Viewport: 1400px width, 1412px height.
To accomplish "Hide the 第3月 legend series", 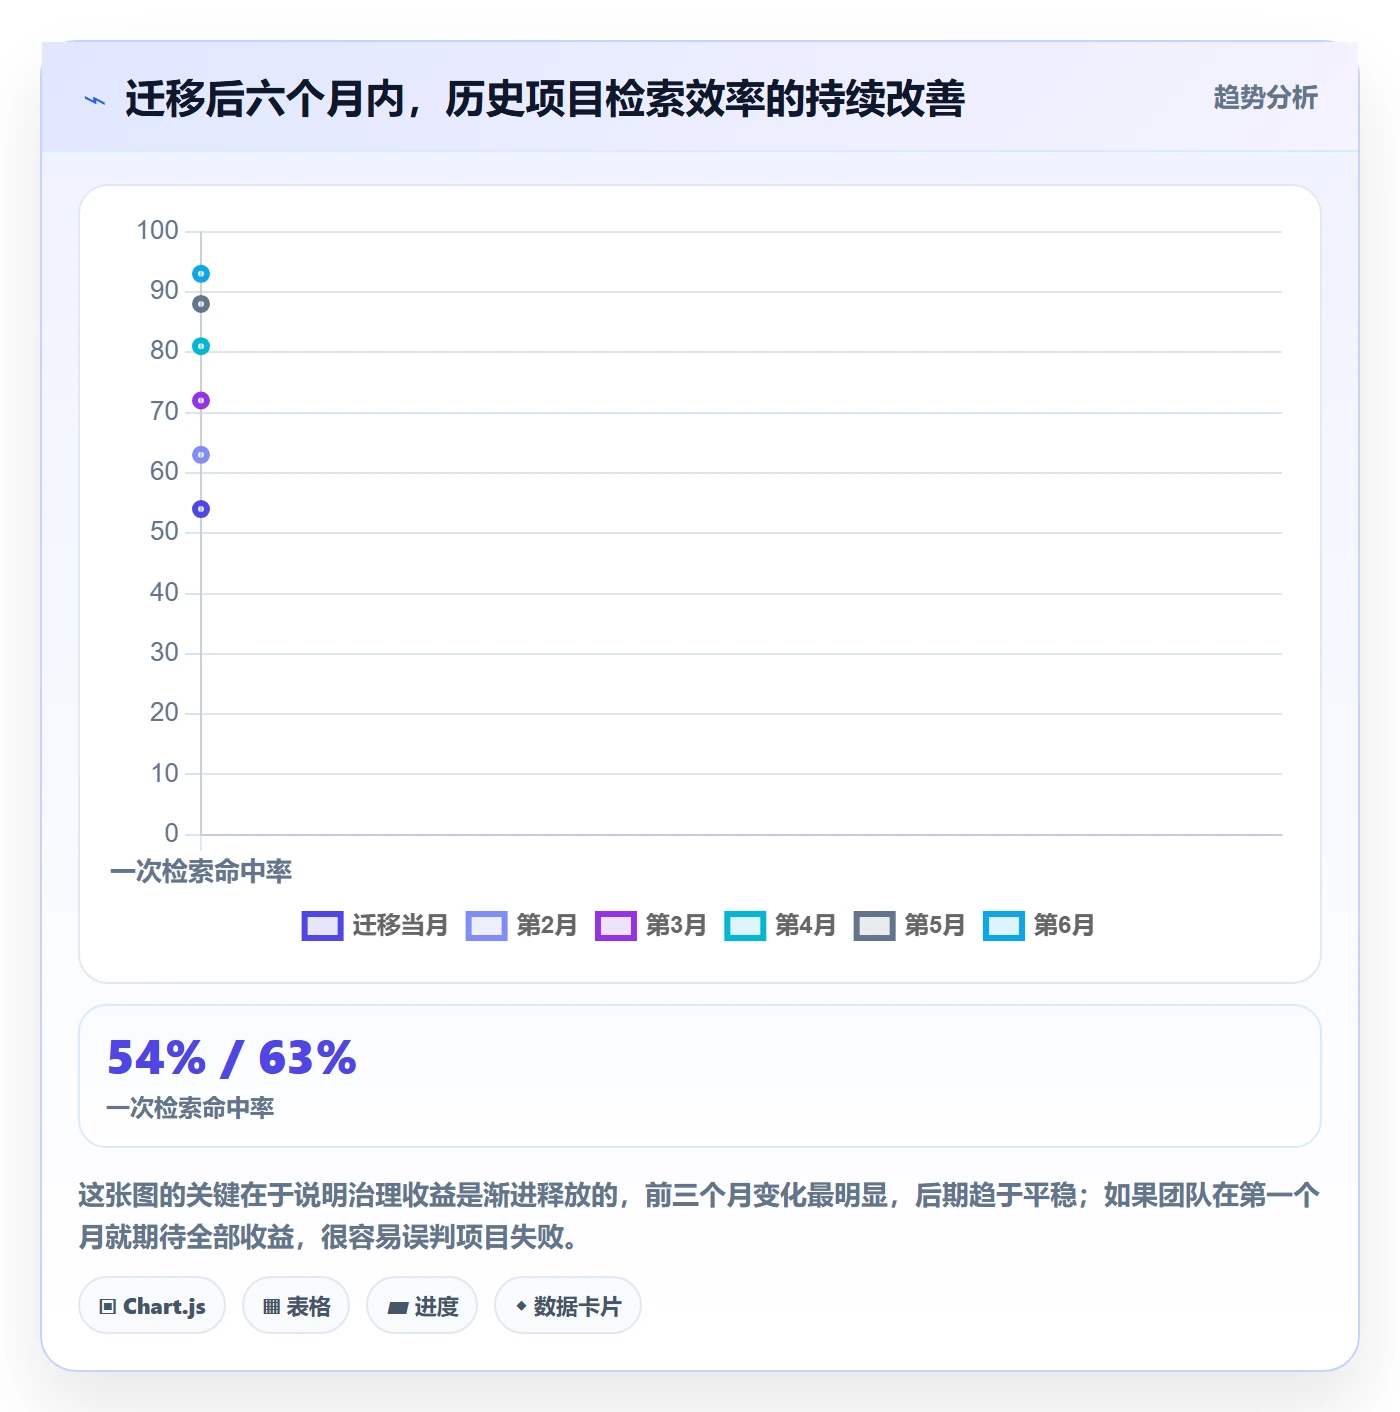I will point(650,925).
